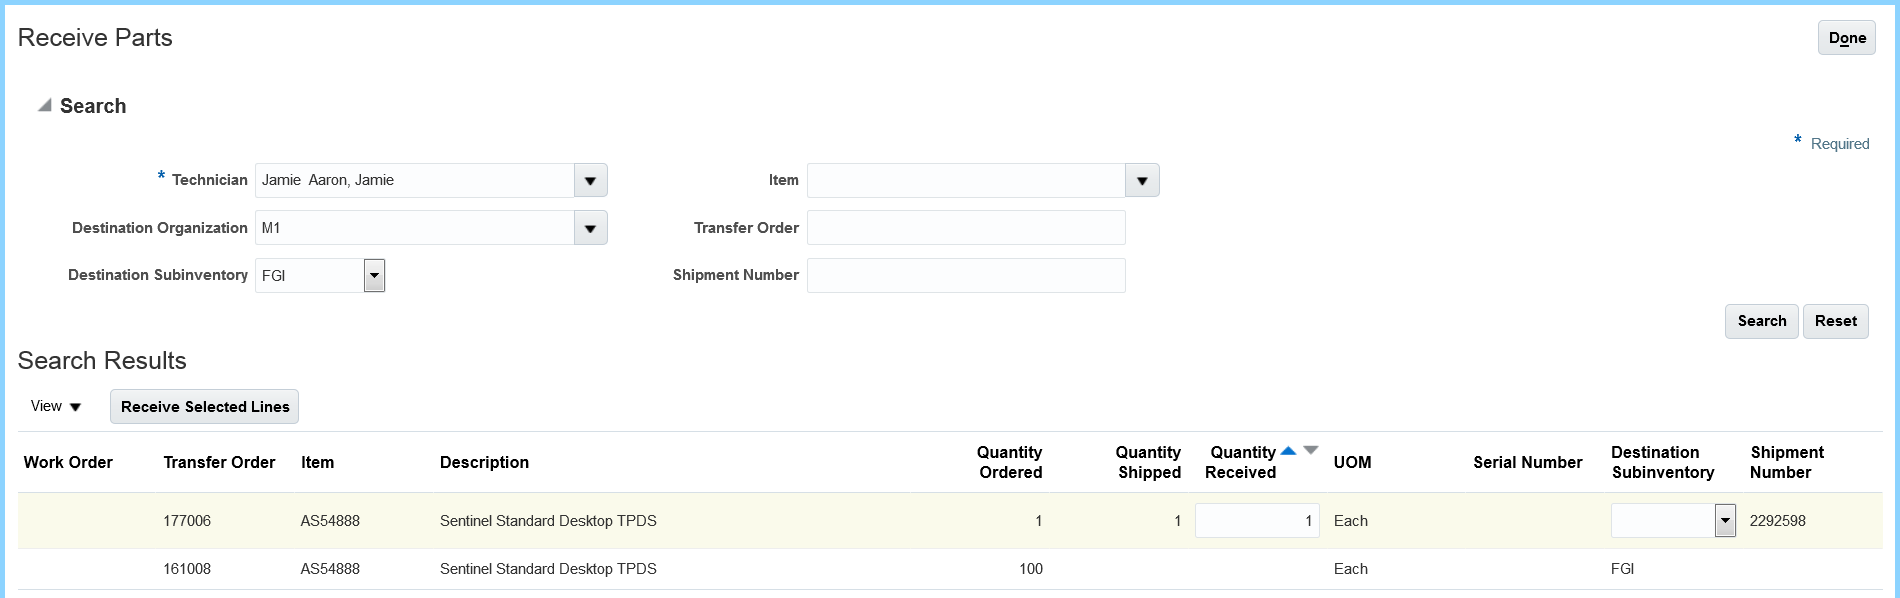Viewport: 1900px width, 598px height.
Task: Open the Technician dropdown arrow
Action: [x=590, y=181]
